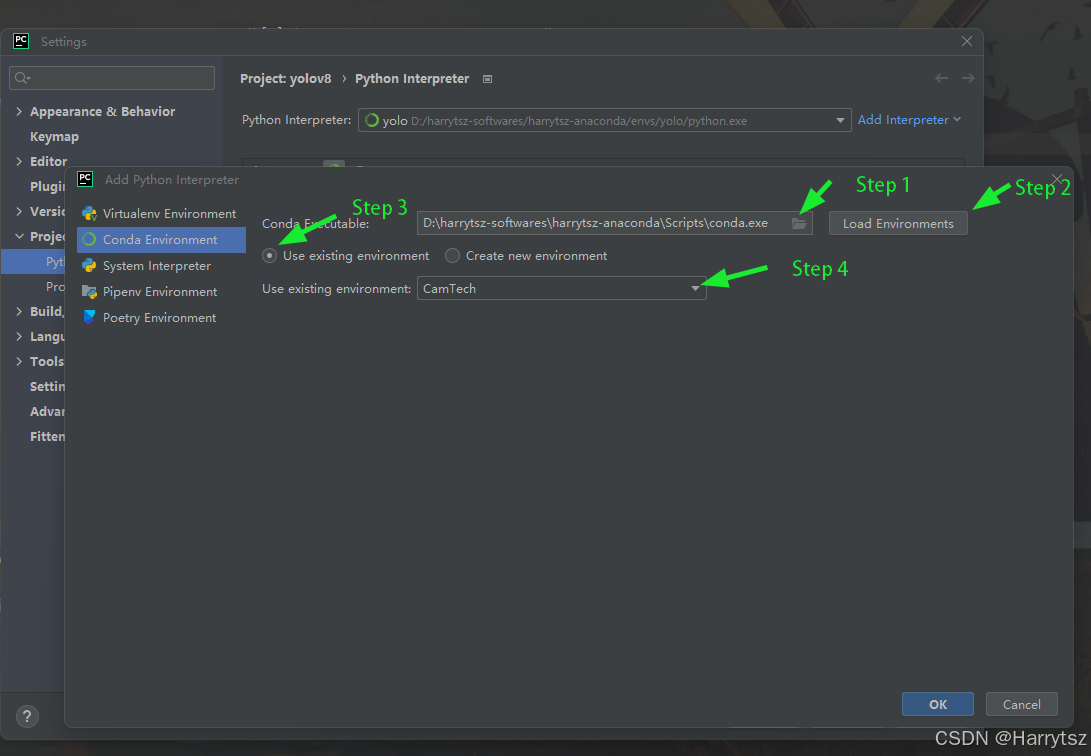Click OK in Add Python Interpreter dialog

click(x=937, y=704)
